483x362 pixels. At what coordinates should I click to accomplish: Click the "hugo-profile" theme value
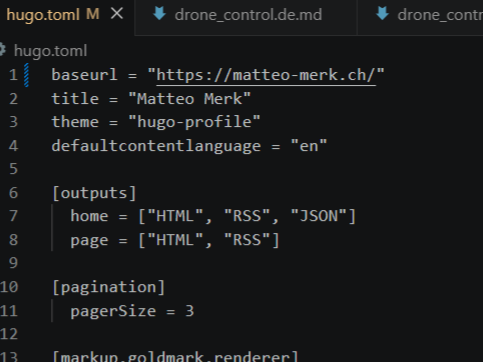[194, 122]
